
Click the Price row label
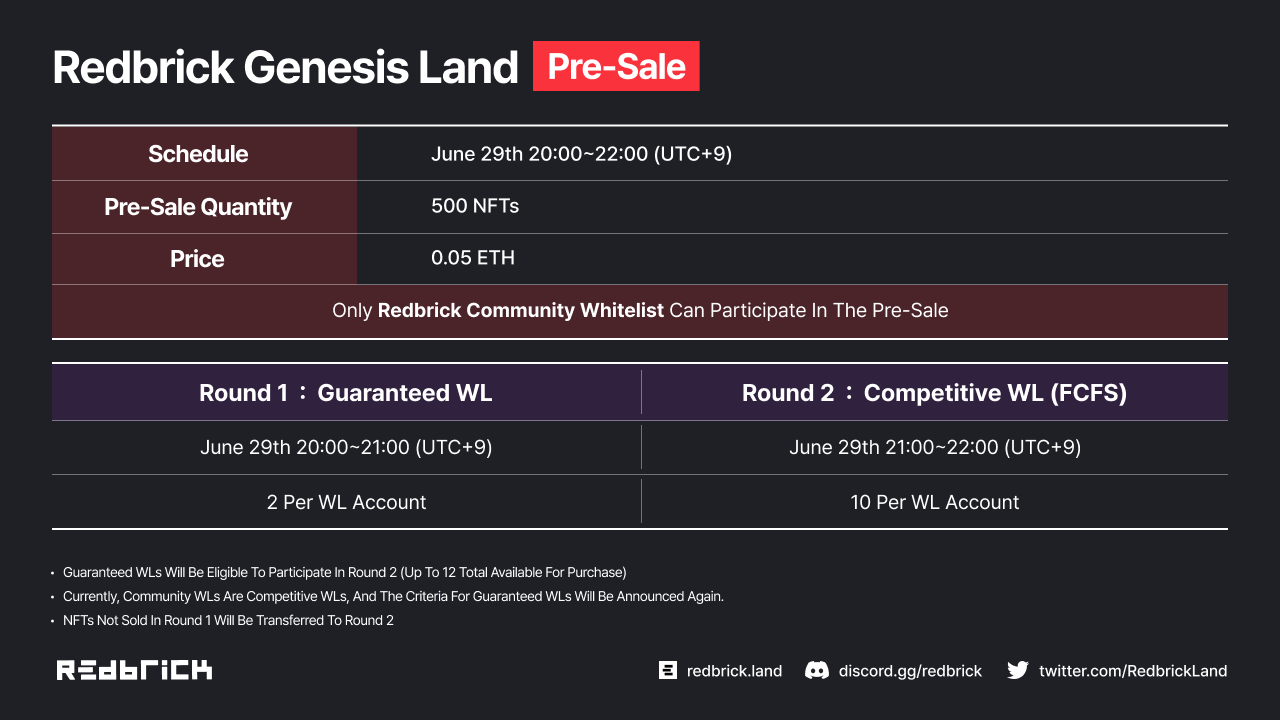(x=197, y=259)
